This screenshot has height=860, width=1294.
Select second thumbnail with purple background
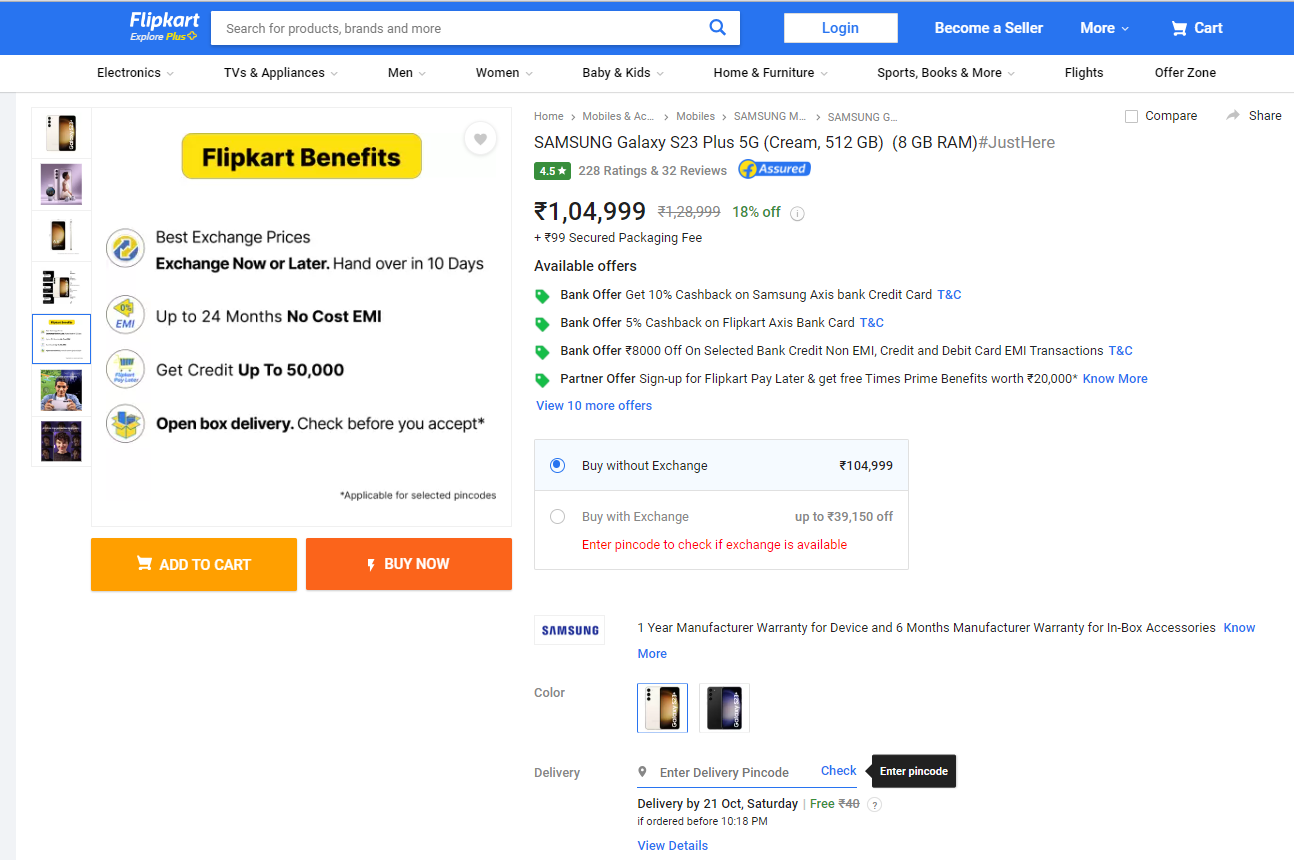pos(61,184)
